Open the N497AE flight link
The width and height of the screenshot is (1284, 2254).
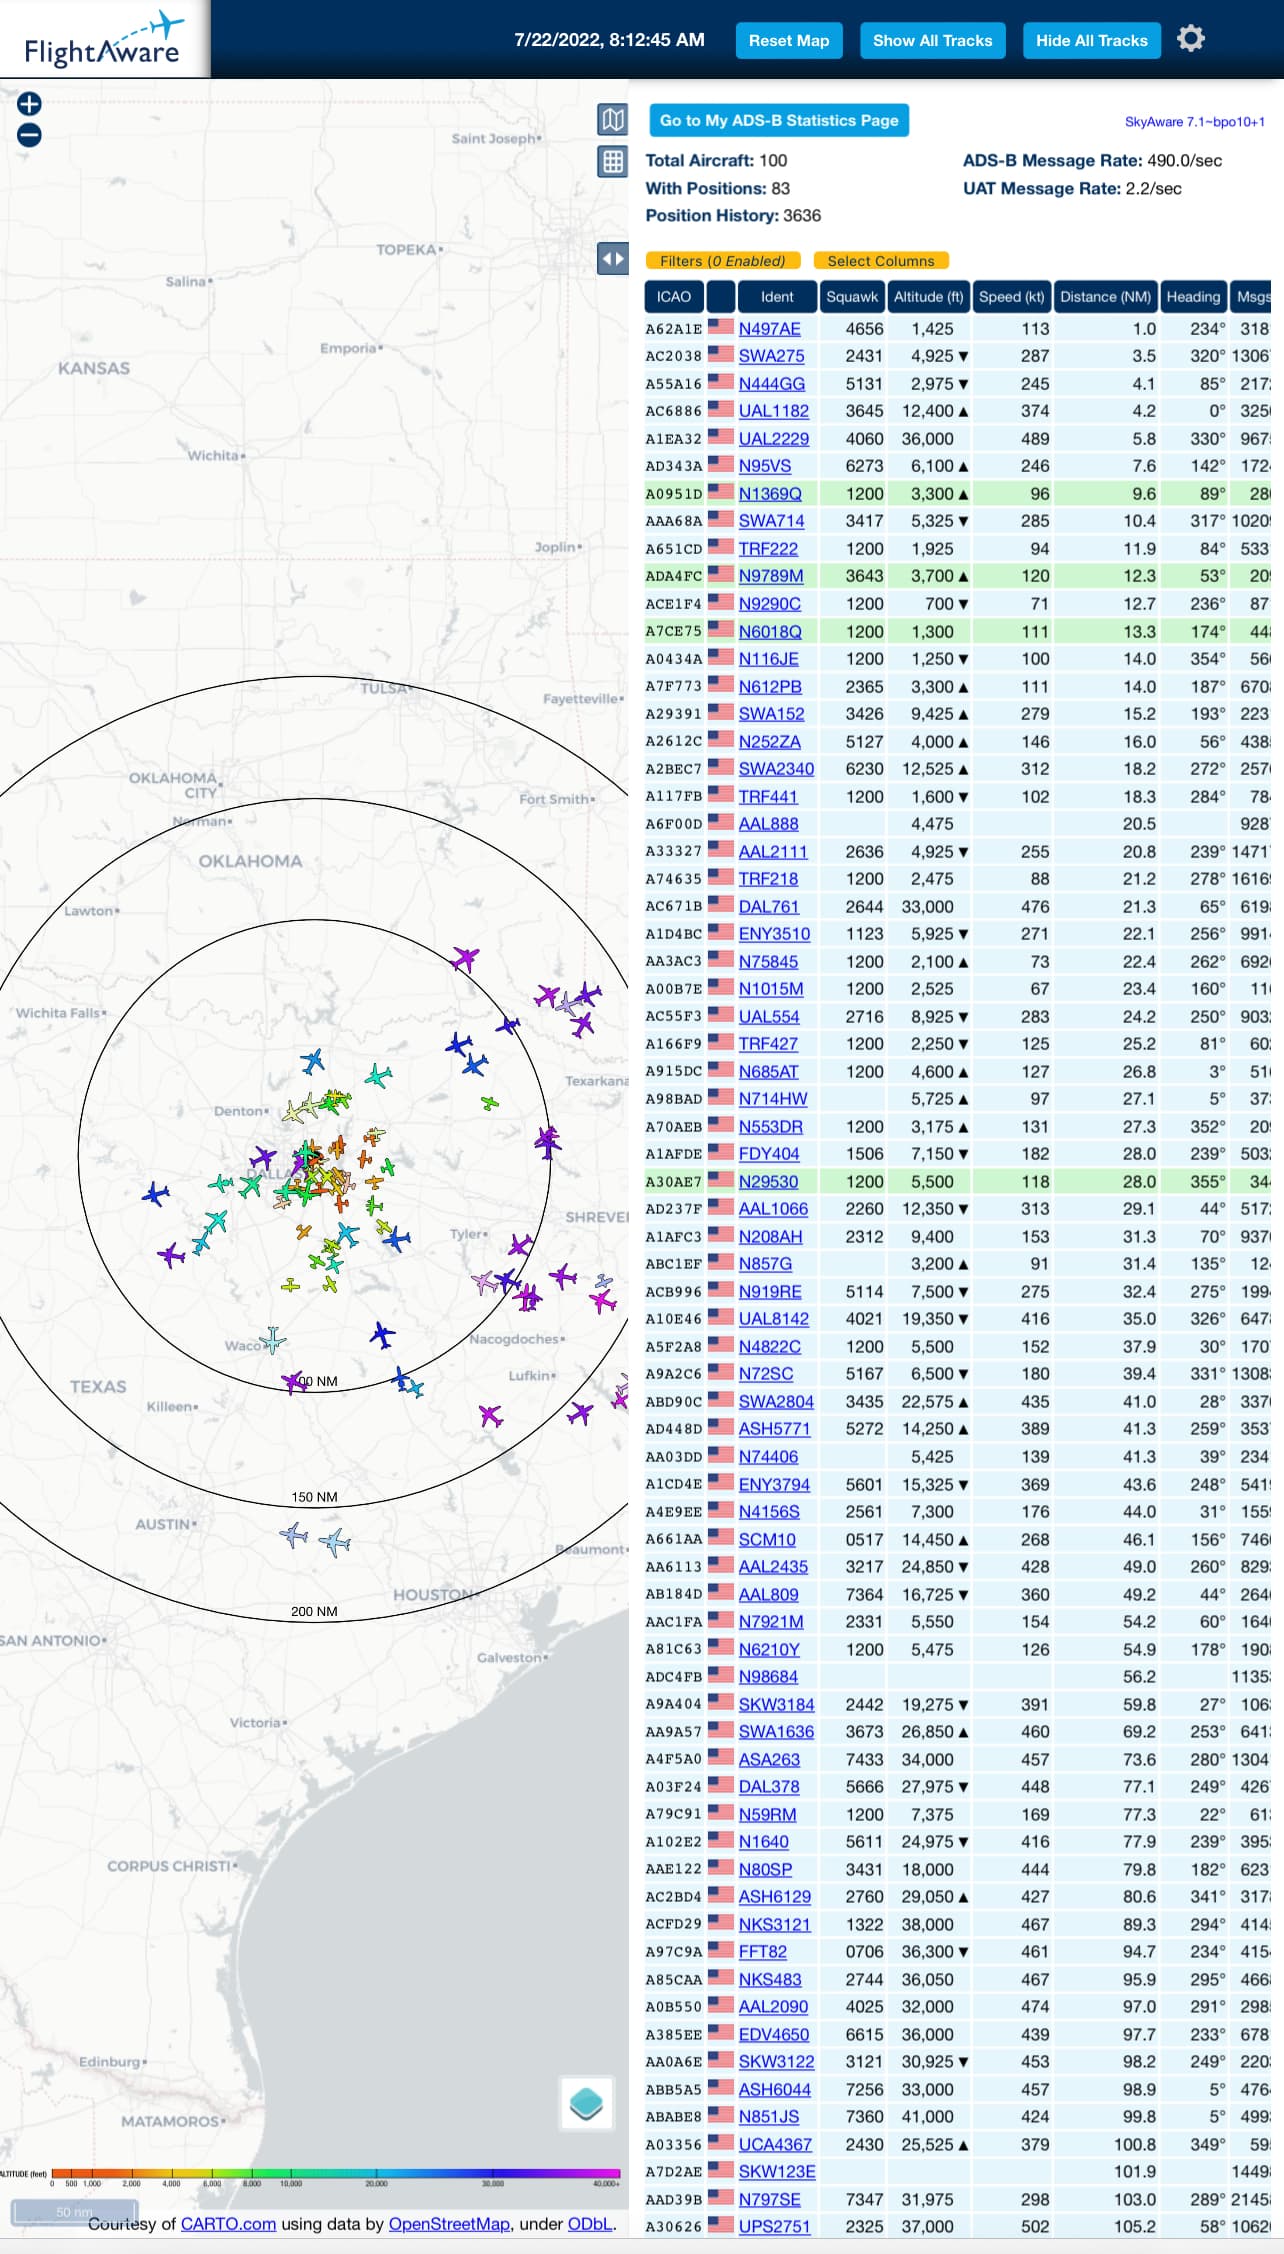tap(770, 329)
